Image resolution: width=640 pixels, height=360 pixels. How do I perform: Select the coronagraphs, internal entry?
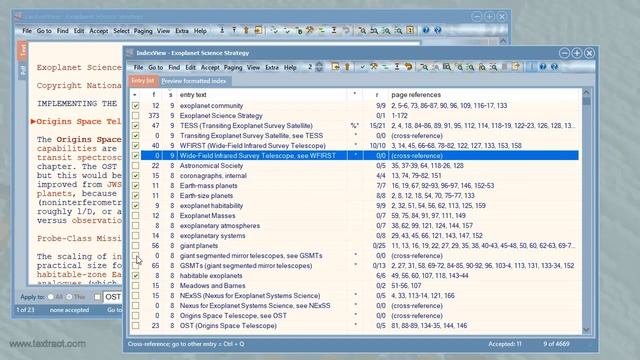[213, 176]
